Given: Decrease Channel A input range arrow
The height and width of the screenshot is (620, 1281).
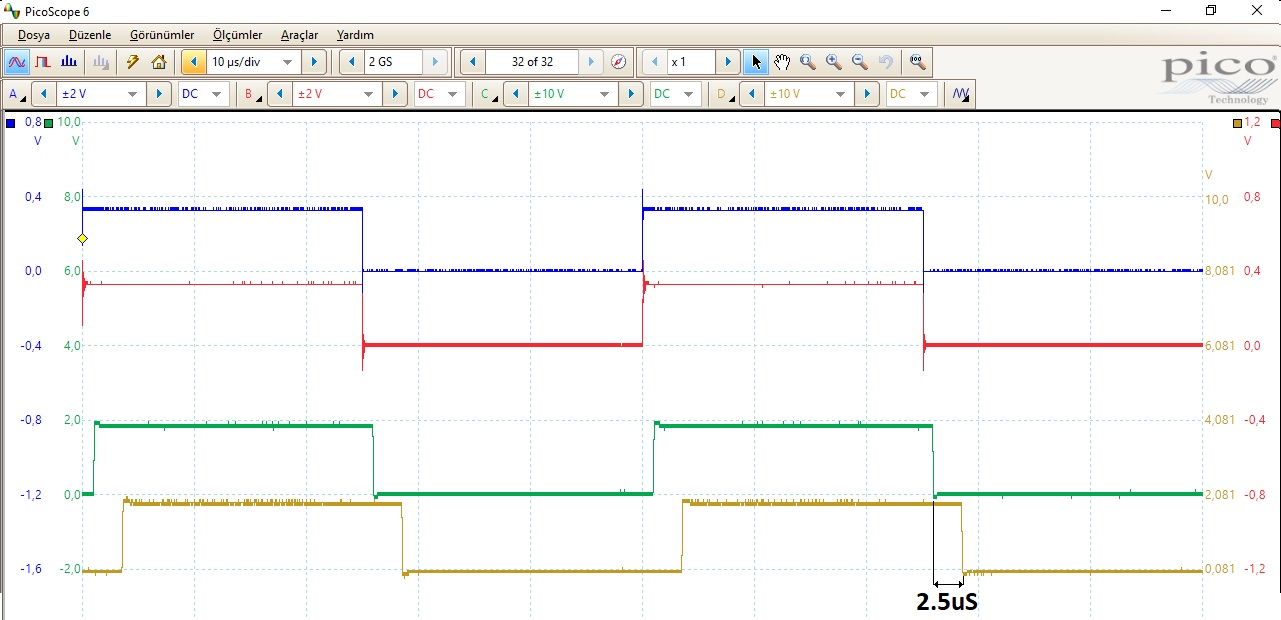Looking at the screenshot, I should point(44,94).
